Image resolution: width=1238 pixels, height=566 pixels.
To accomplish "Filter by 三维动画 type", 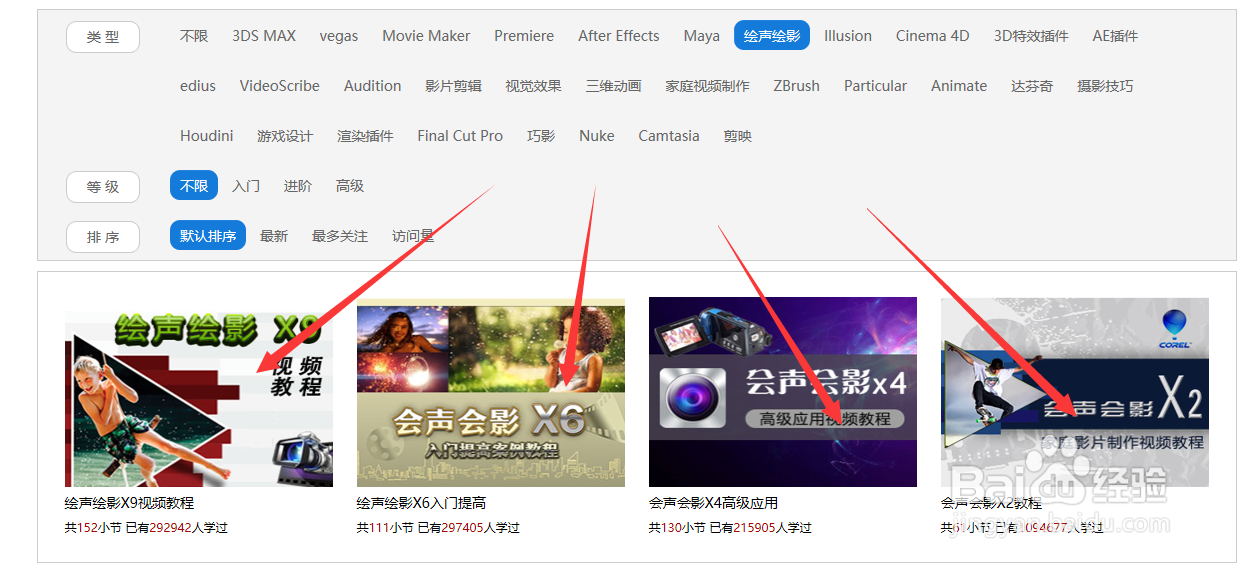I will pyautogui.click(x=614, y=86).
